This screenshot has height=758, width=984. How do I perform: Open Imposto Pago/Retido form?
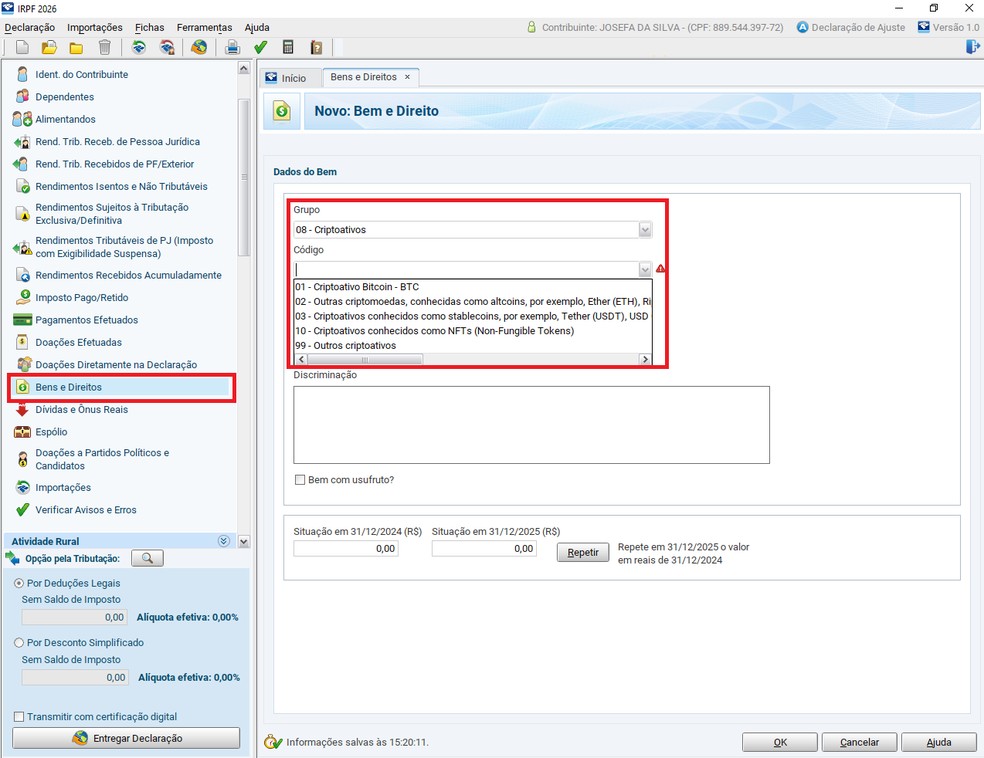click(82, 297)
